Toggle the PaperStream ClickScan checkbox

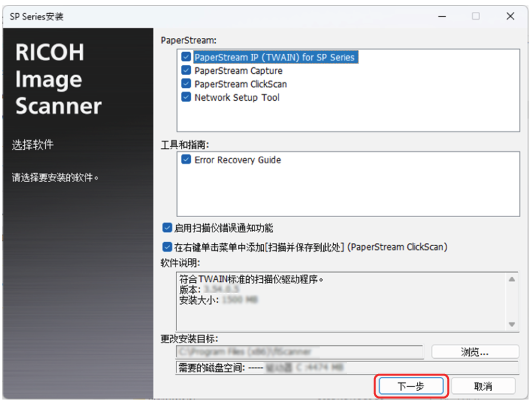pyautogui.click(x=186, y=83)
